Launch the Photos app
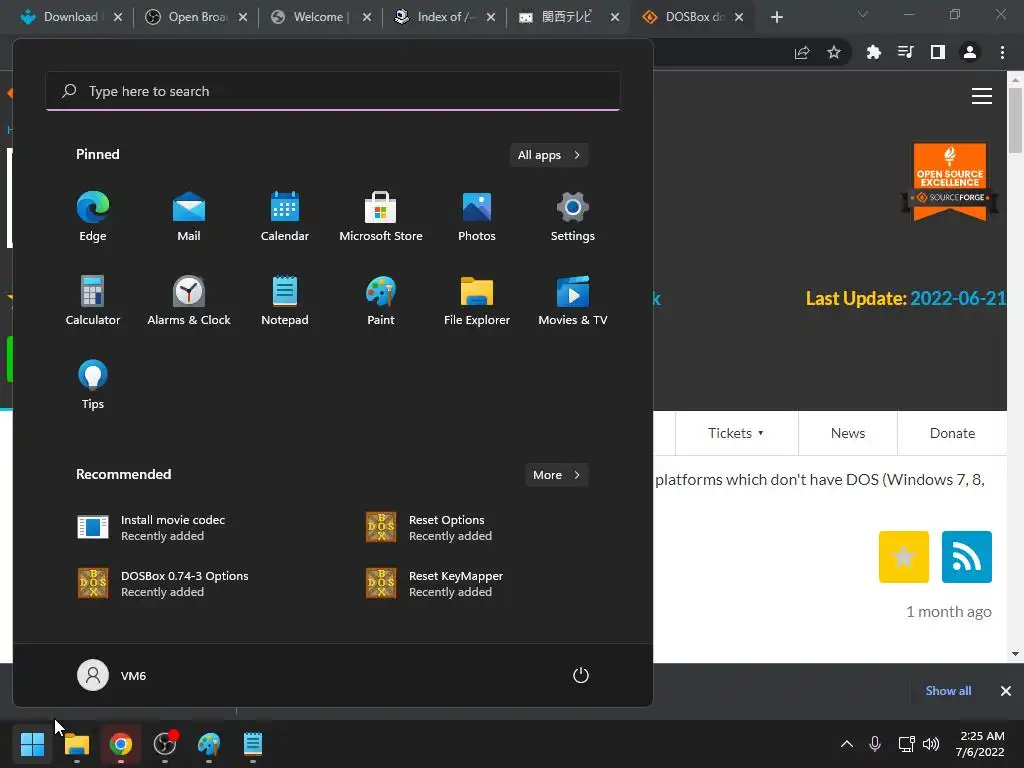 477,216
